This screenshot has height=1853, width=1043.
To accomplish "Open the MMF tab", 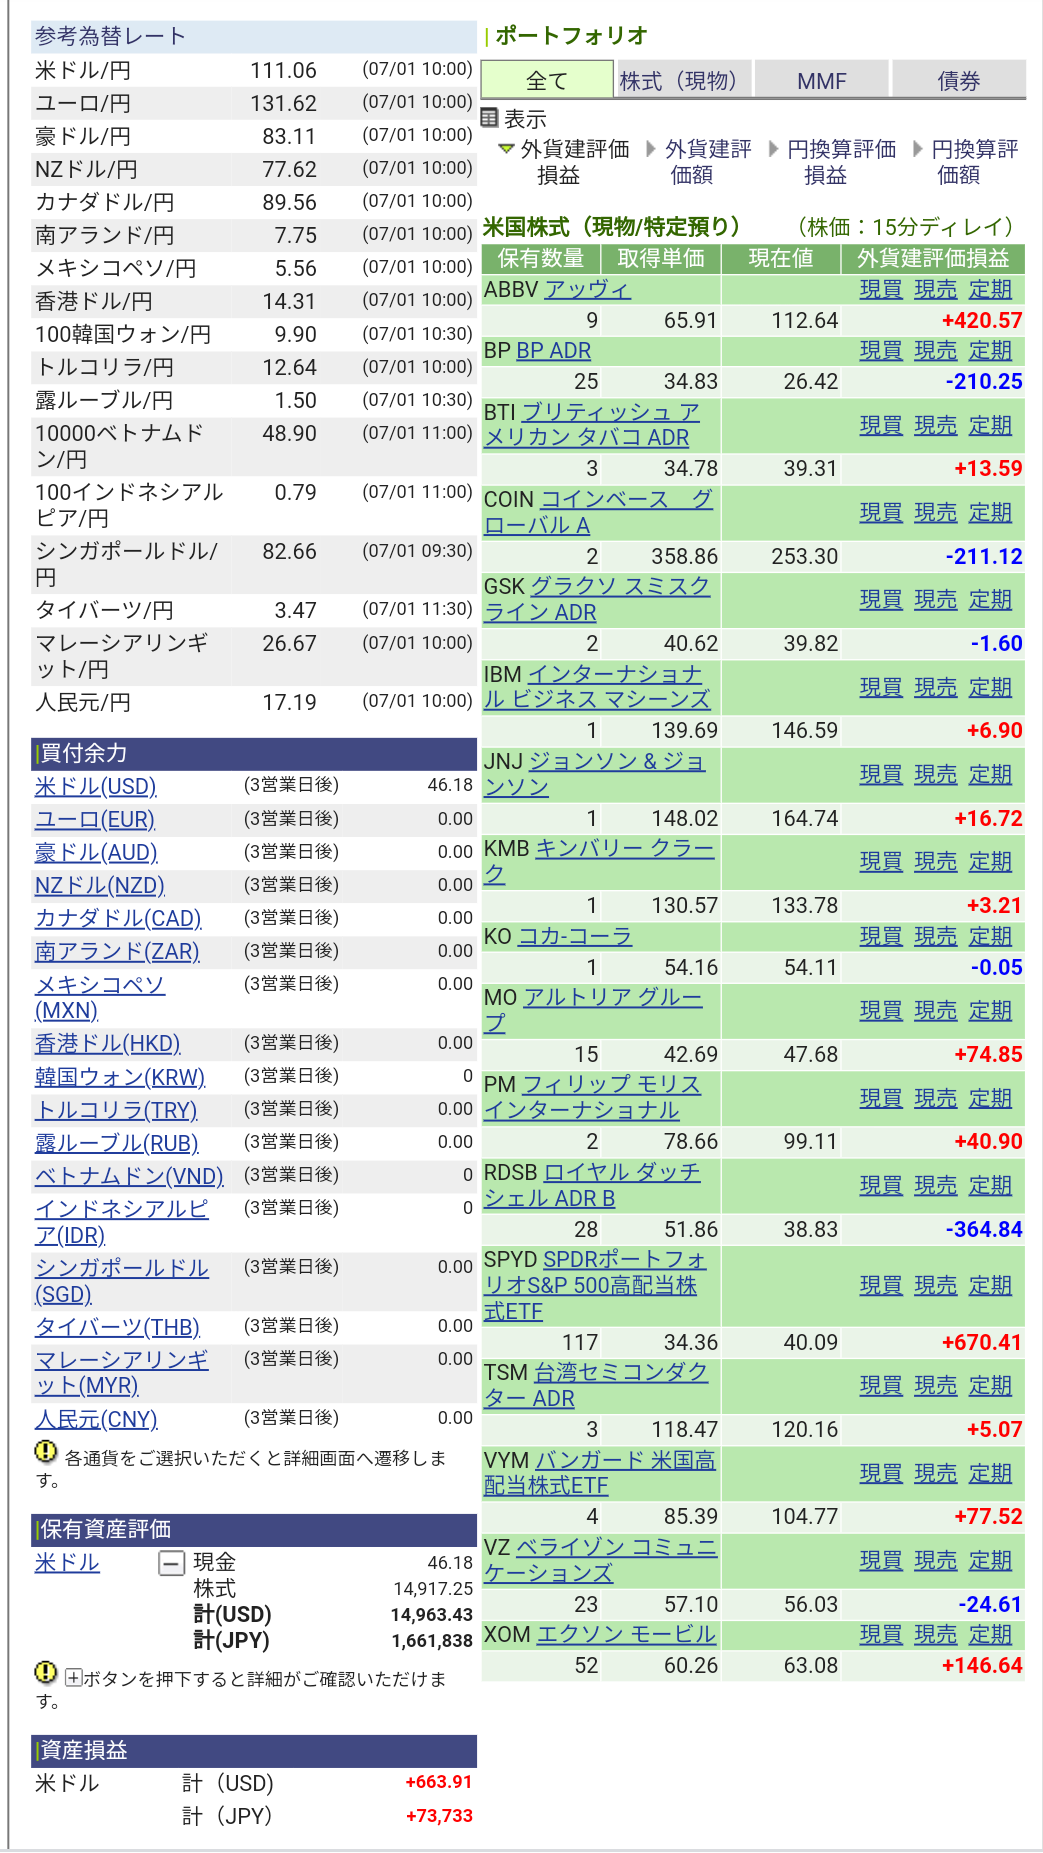I will [x=822, y=81].
